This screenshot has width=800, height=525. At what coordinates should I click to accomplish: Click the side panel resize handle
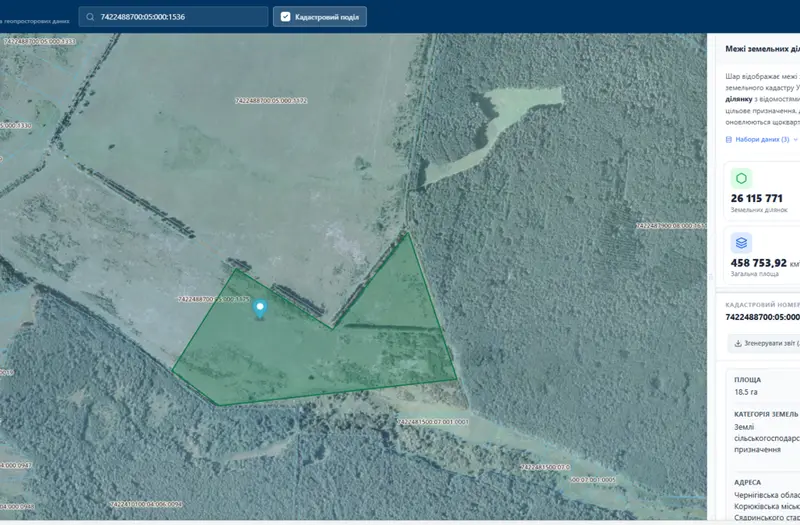710,277
